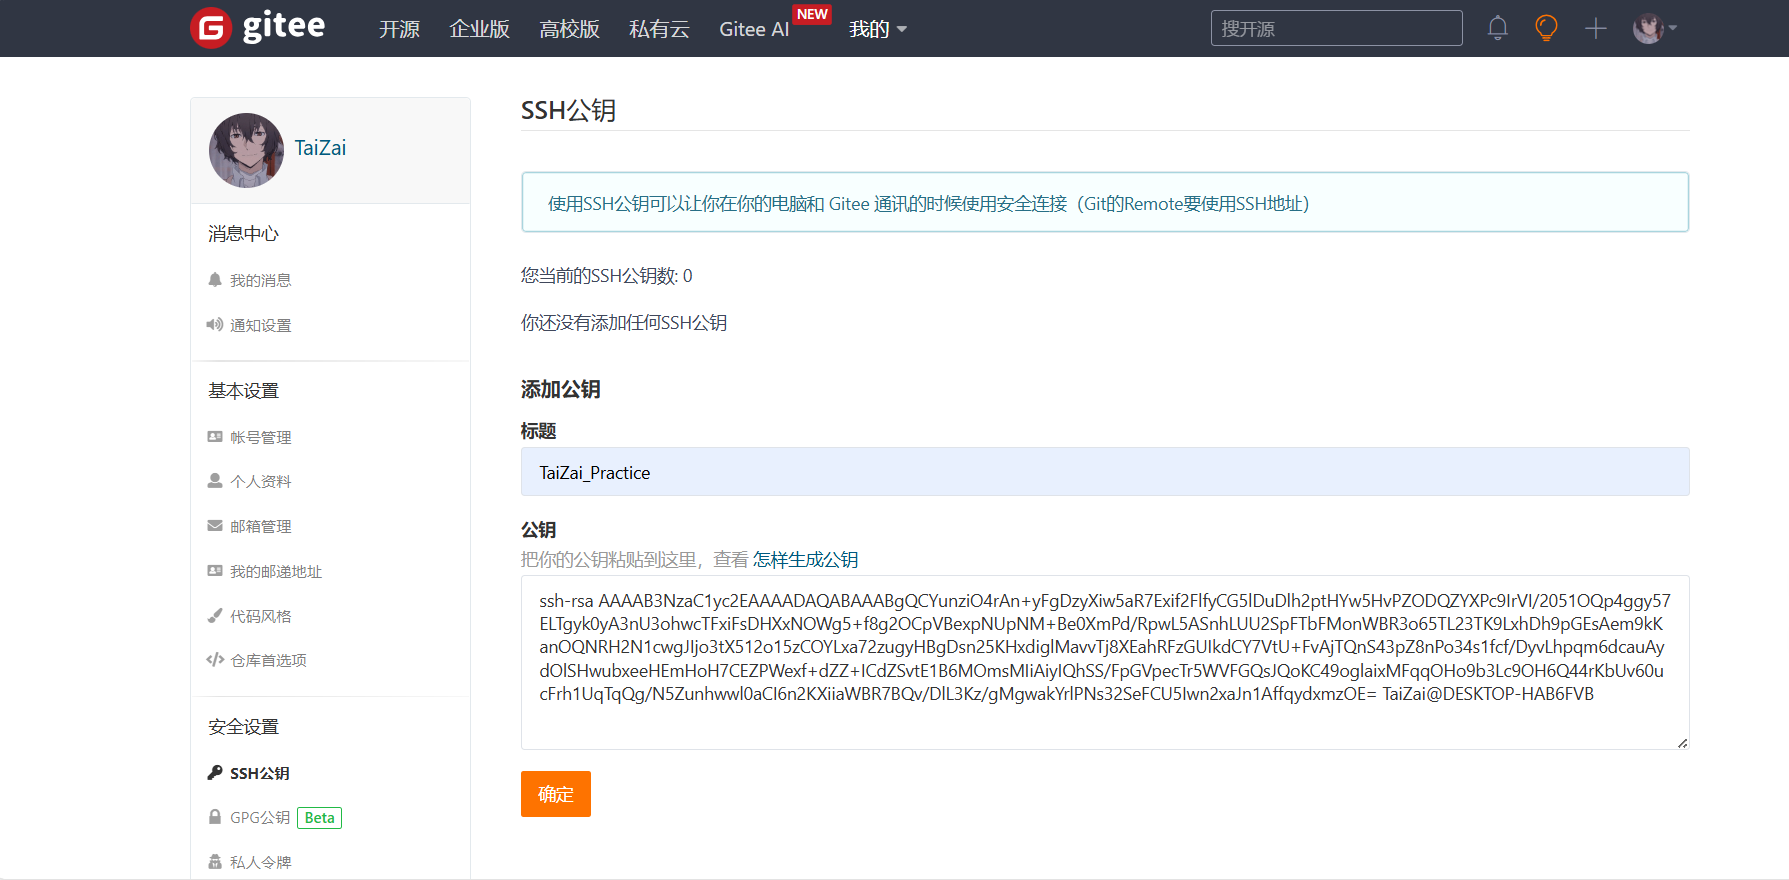Click the card icon beside 我的邮递地址
Screen dimensions: 1789x880
215,570
